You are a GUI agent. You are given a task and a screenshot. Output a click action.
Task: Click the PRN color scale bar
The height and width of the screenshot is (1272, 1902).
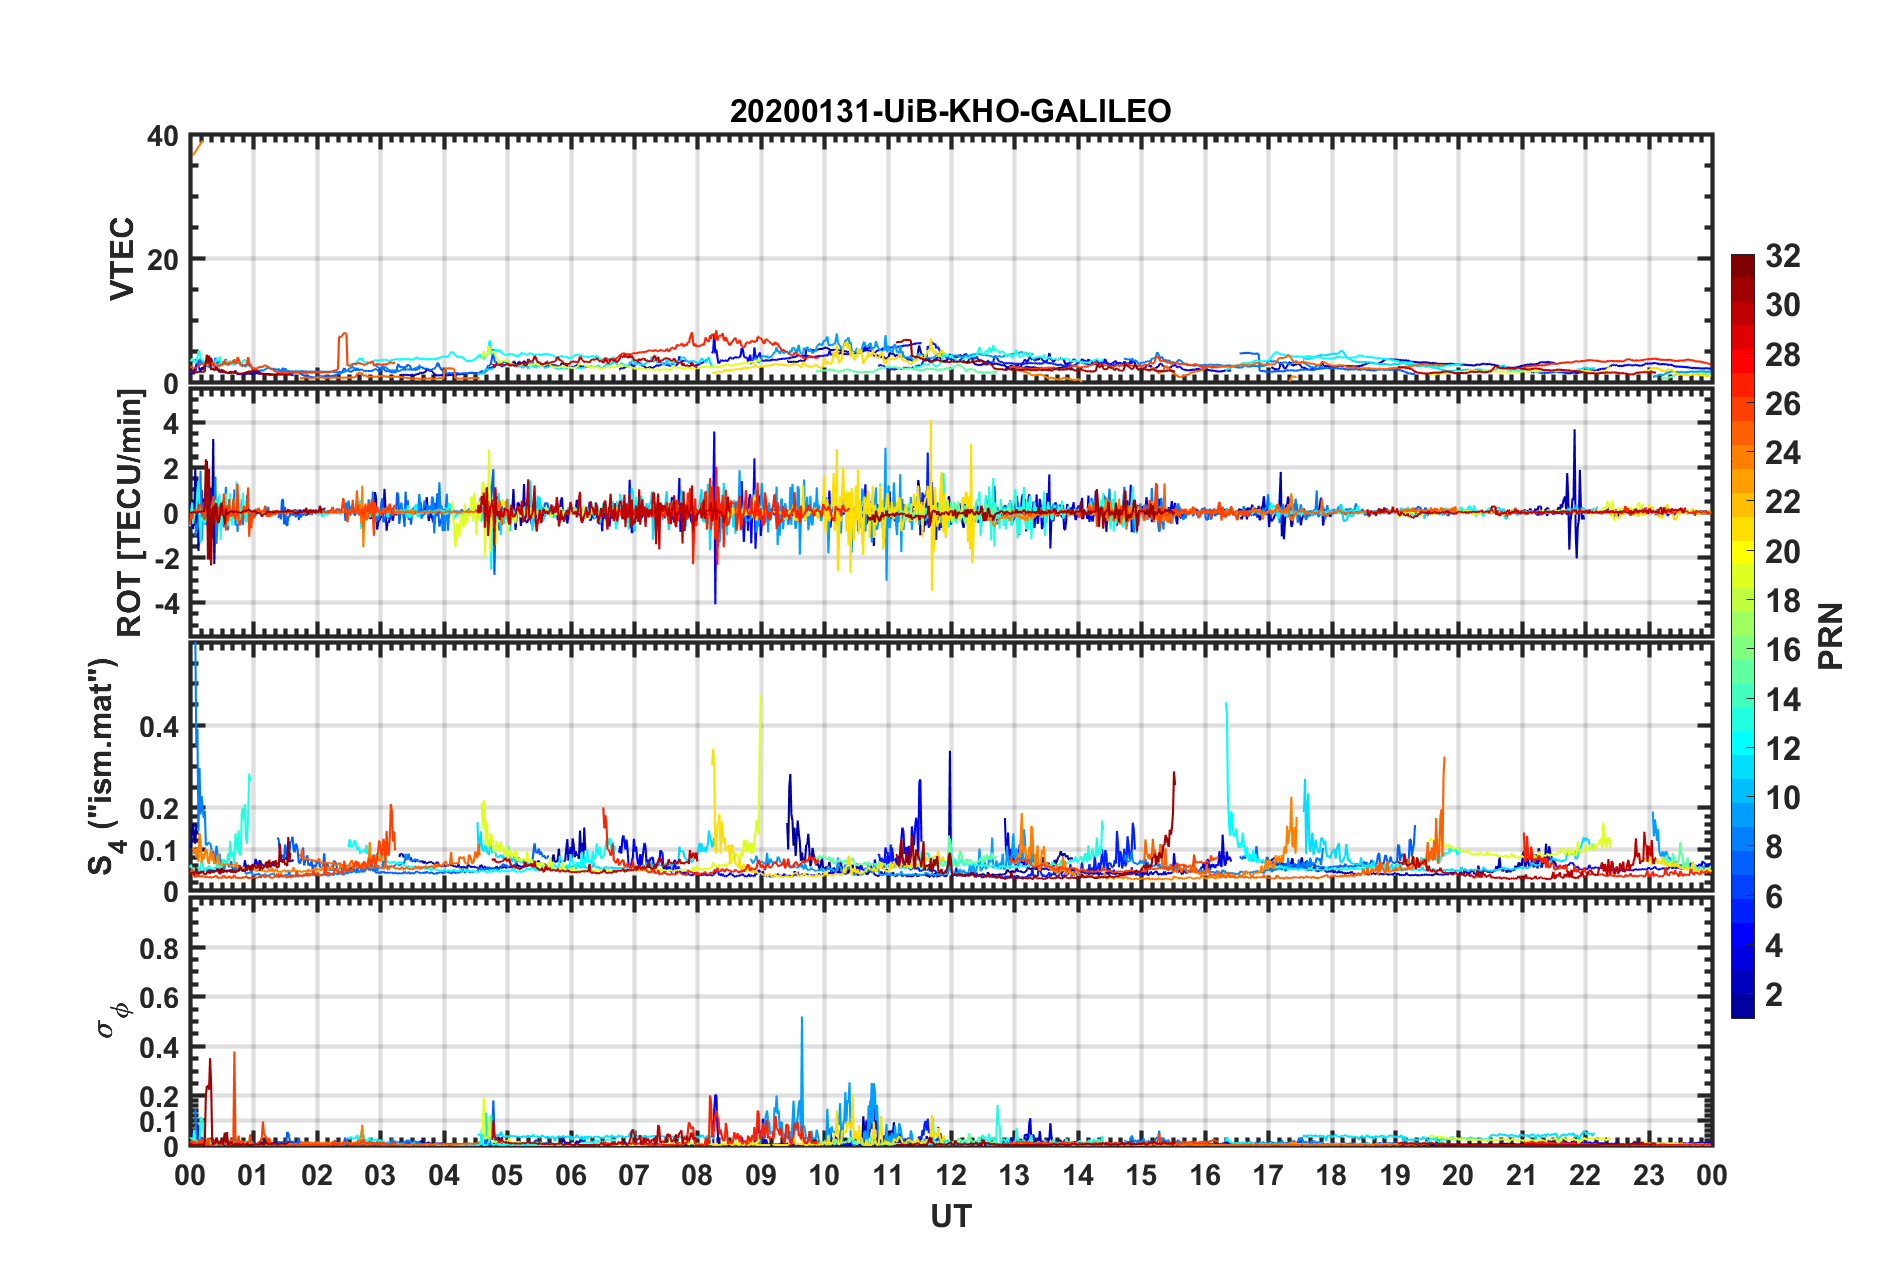coord(1743,636)
